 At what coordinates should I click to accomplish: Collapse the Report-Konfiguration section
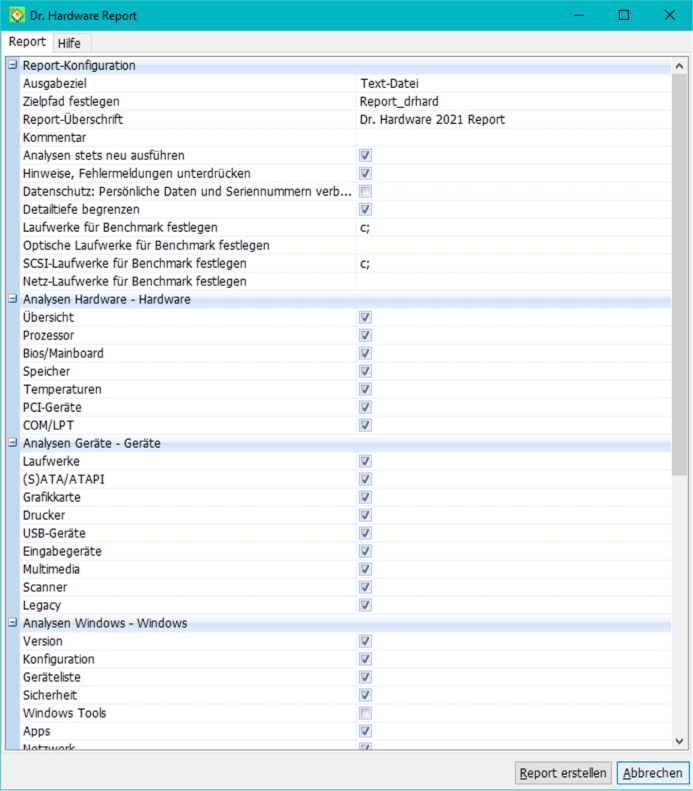click(13, 66)
